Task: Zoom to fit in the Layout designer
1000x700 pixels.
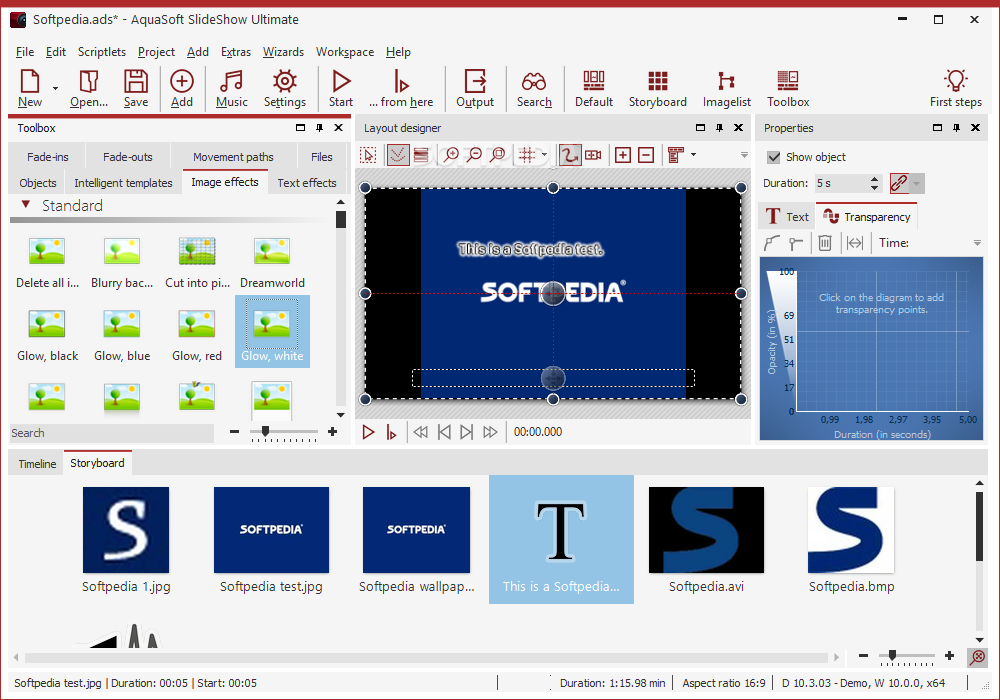Action: coord(497,155)
